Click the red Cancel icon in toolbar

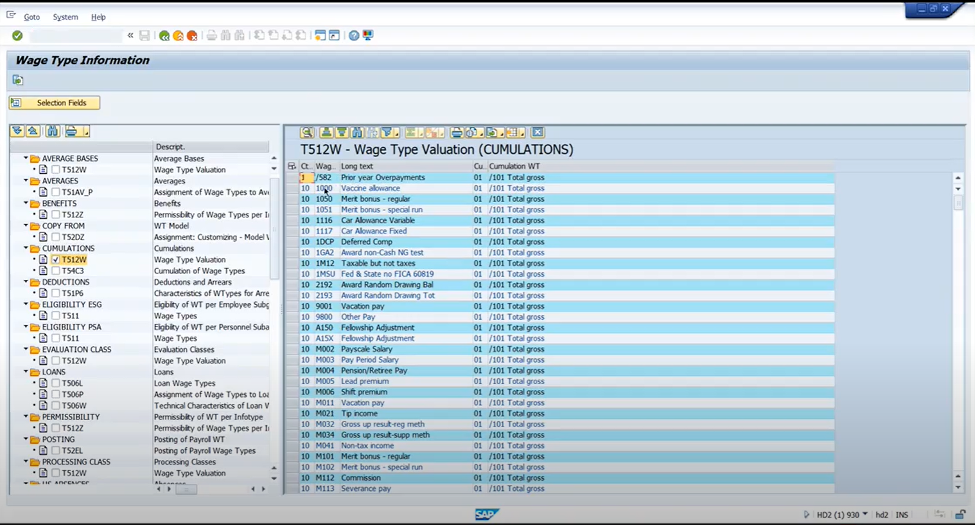pyautogui.click(x=192, y=36)
